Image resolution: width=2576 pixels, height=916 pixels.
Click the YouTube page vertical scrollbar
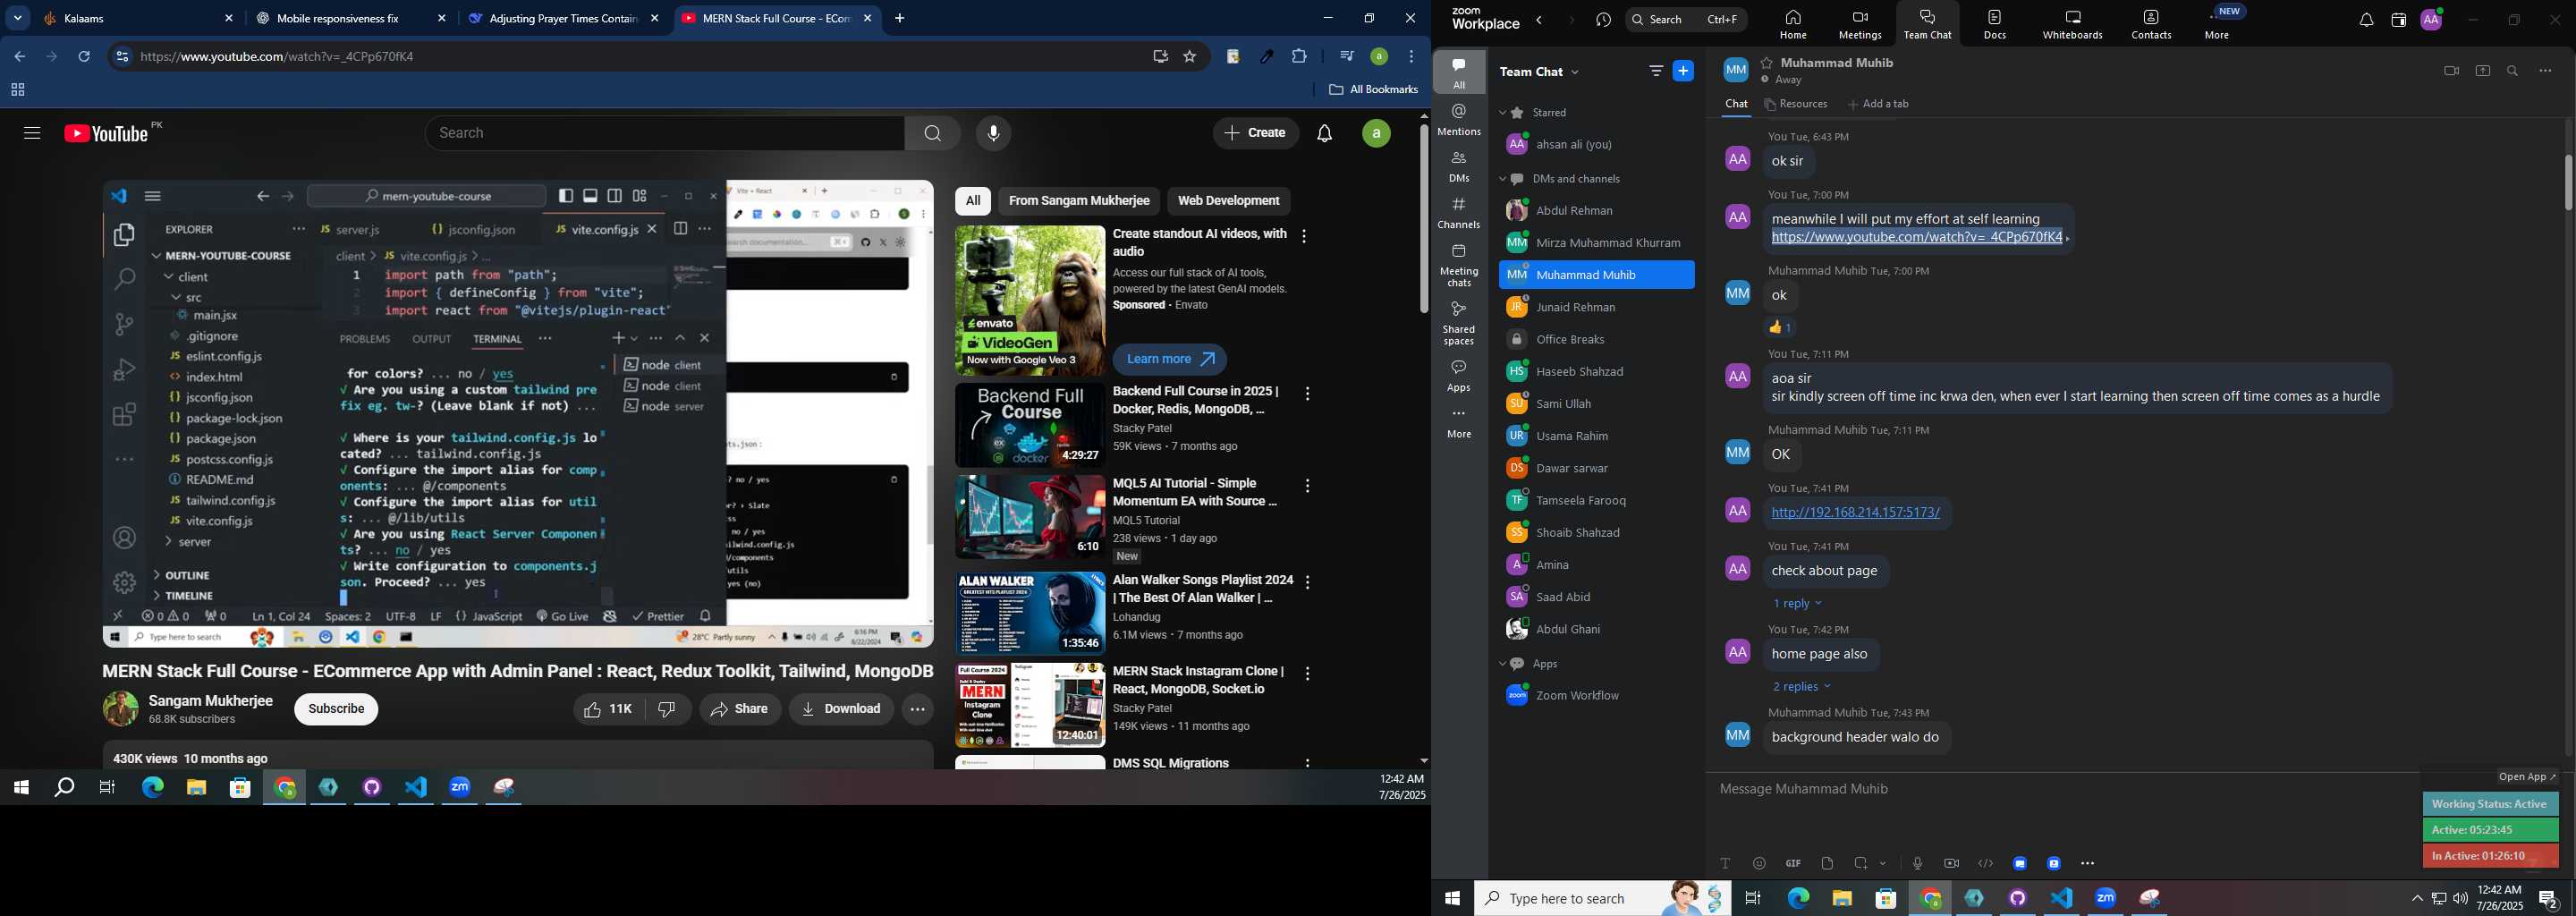[1423, 220]
